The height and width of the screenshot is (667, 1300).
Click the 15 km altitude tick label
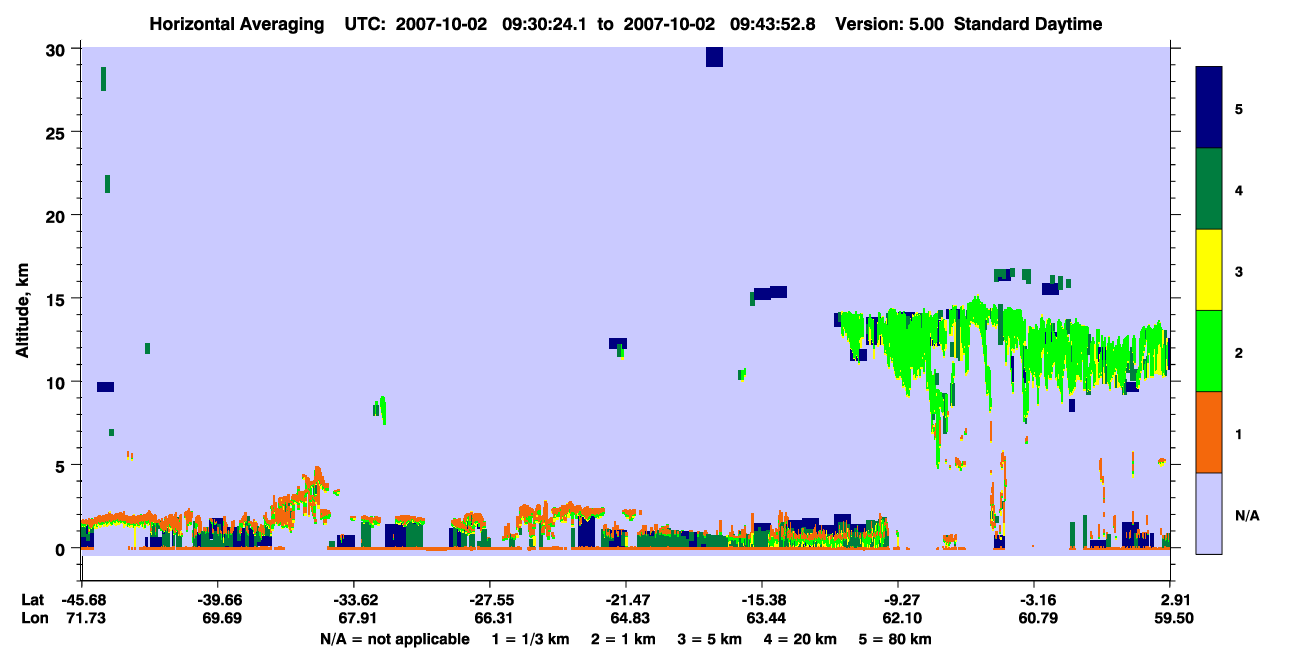pos(57,299)
